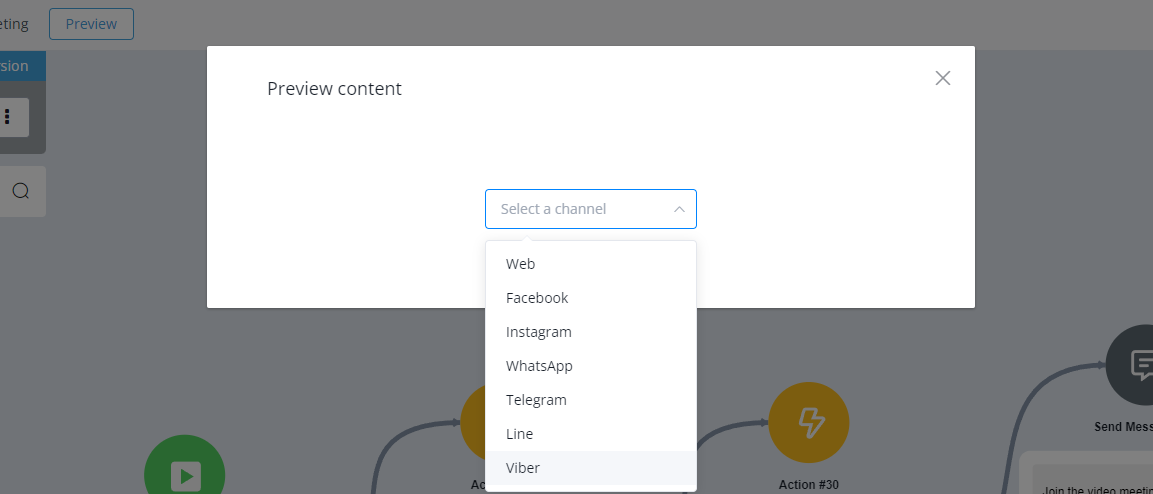The image size is (1153, 494).
Task: Click the magnifier search icon
Action: 21,191
